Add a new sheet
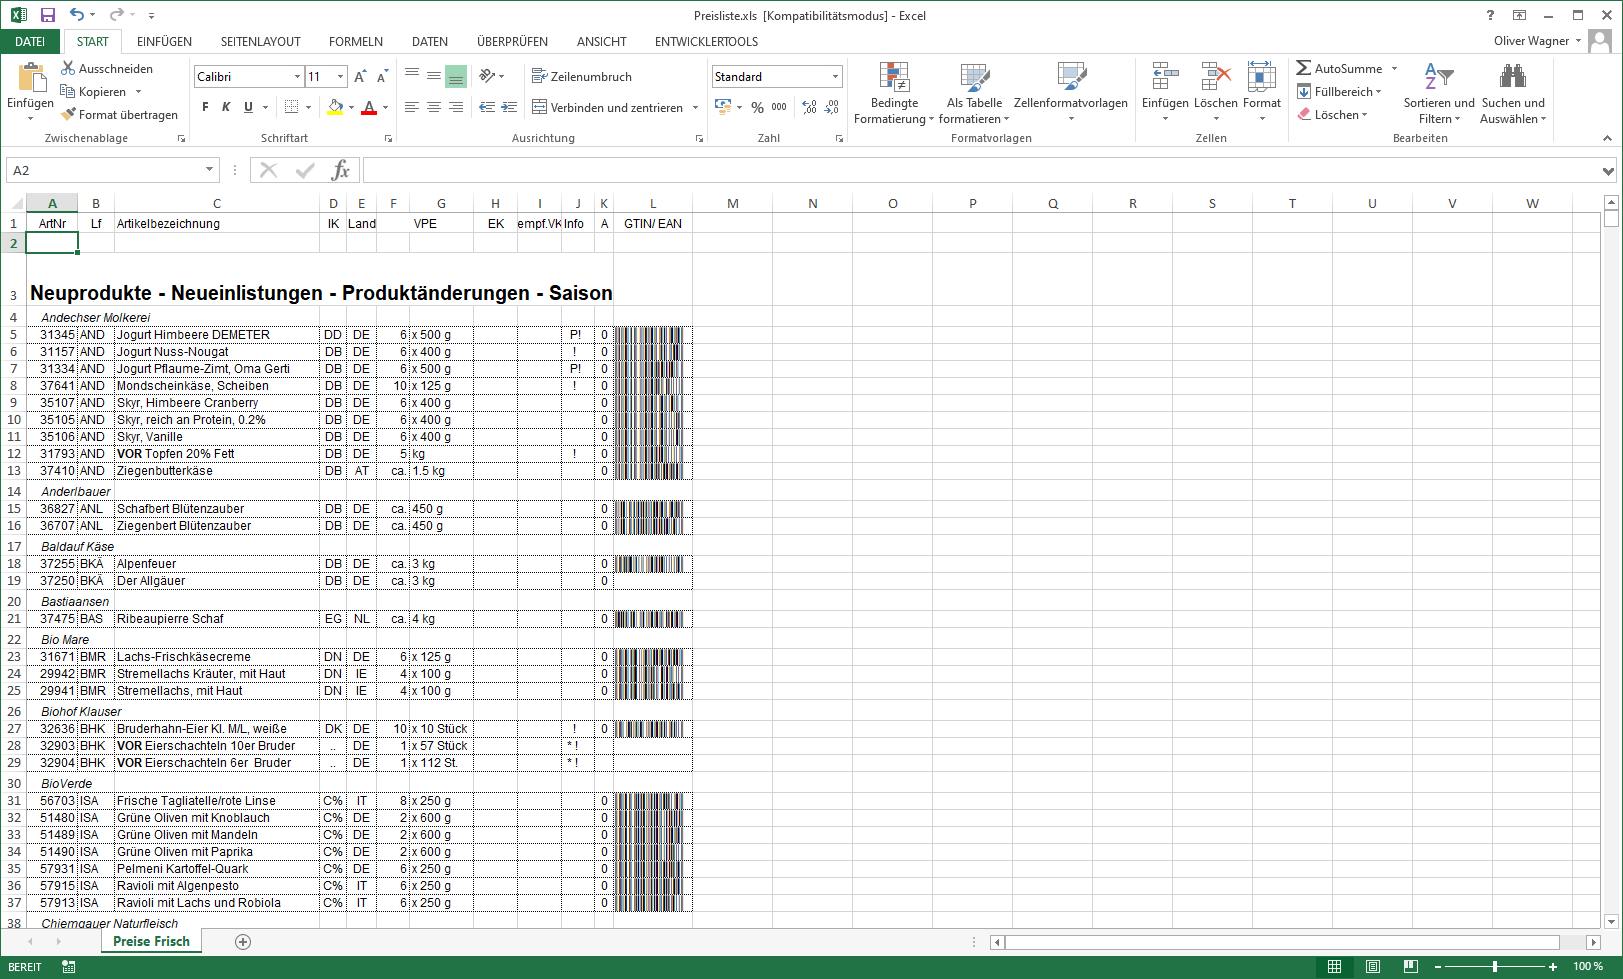The height and width of the screenshot is (979, 1623). [243, 941]
